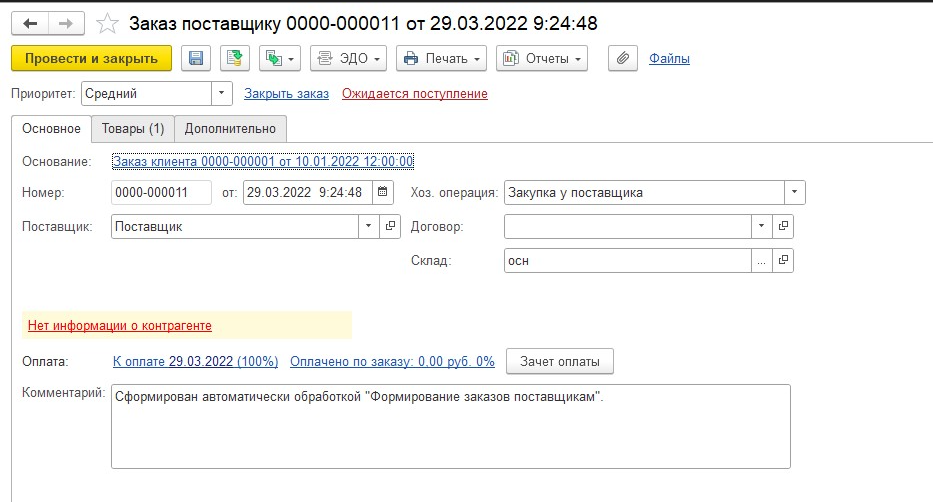Expand the Приоритет dropdown
Viewport: 933px width, 502px height.
(x=221, y=93)
